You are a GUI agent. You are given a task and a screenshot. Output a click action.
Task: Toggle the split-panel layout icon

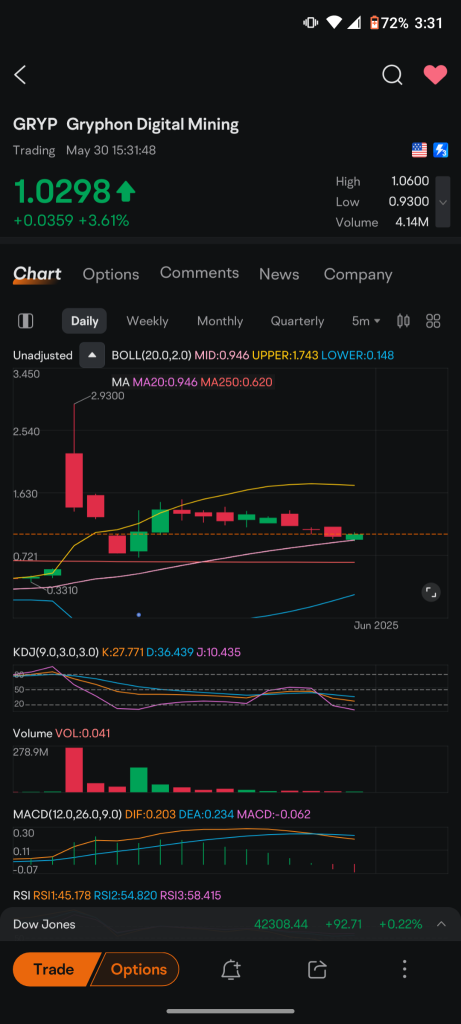(x=25, y=321)
